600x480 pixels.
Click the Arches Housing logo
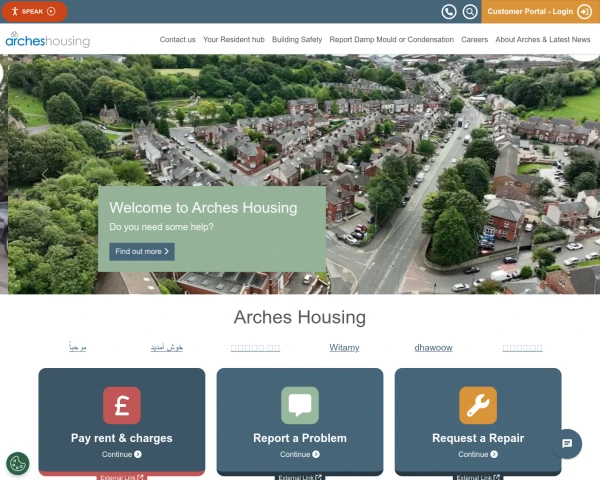pos(48,39)
